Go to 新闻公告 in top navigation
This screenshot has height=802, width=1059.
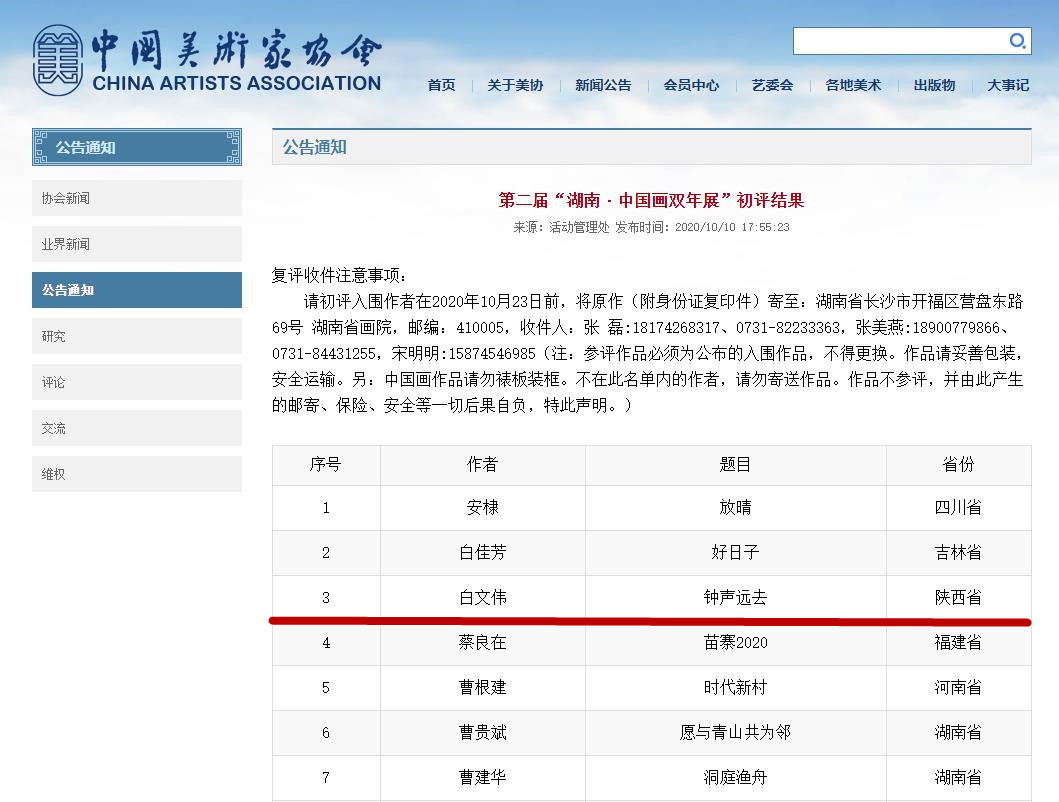pyautogui.click(x=603, y=85)
